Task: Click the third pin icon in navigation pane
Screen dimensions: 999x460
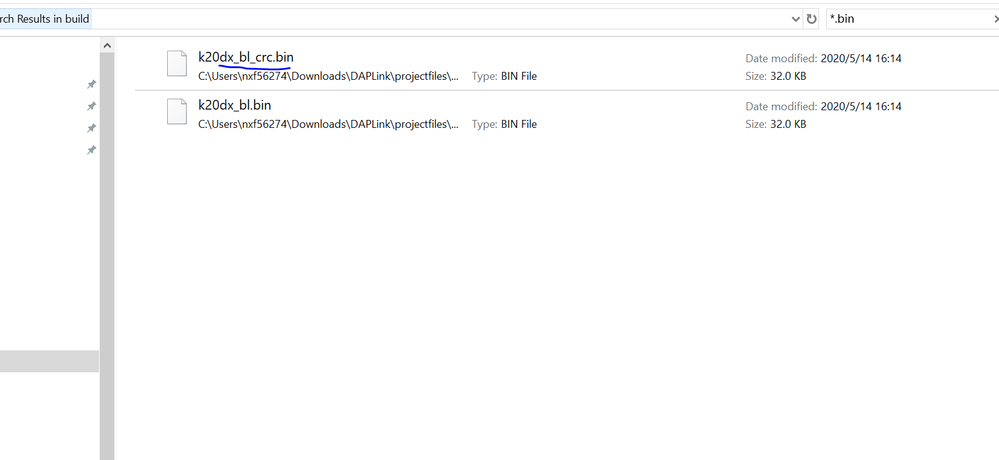Action: click(91, 128)
